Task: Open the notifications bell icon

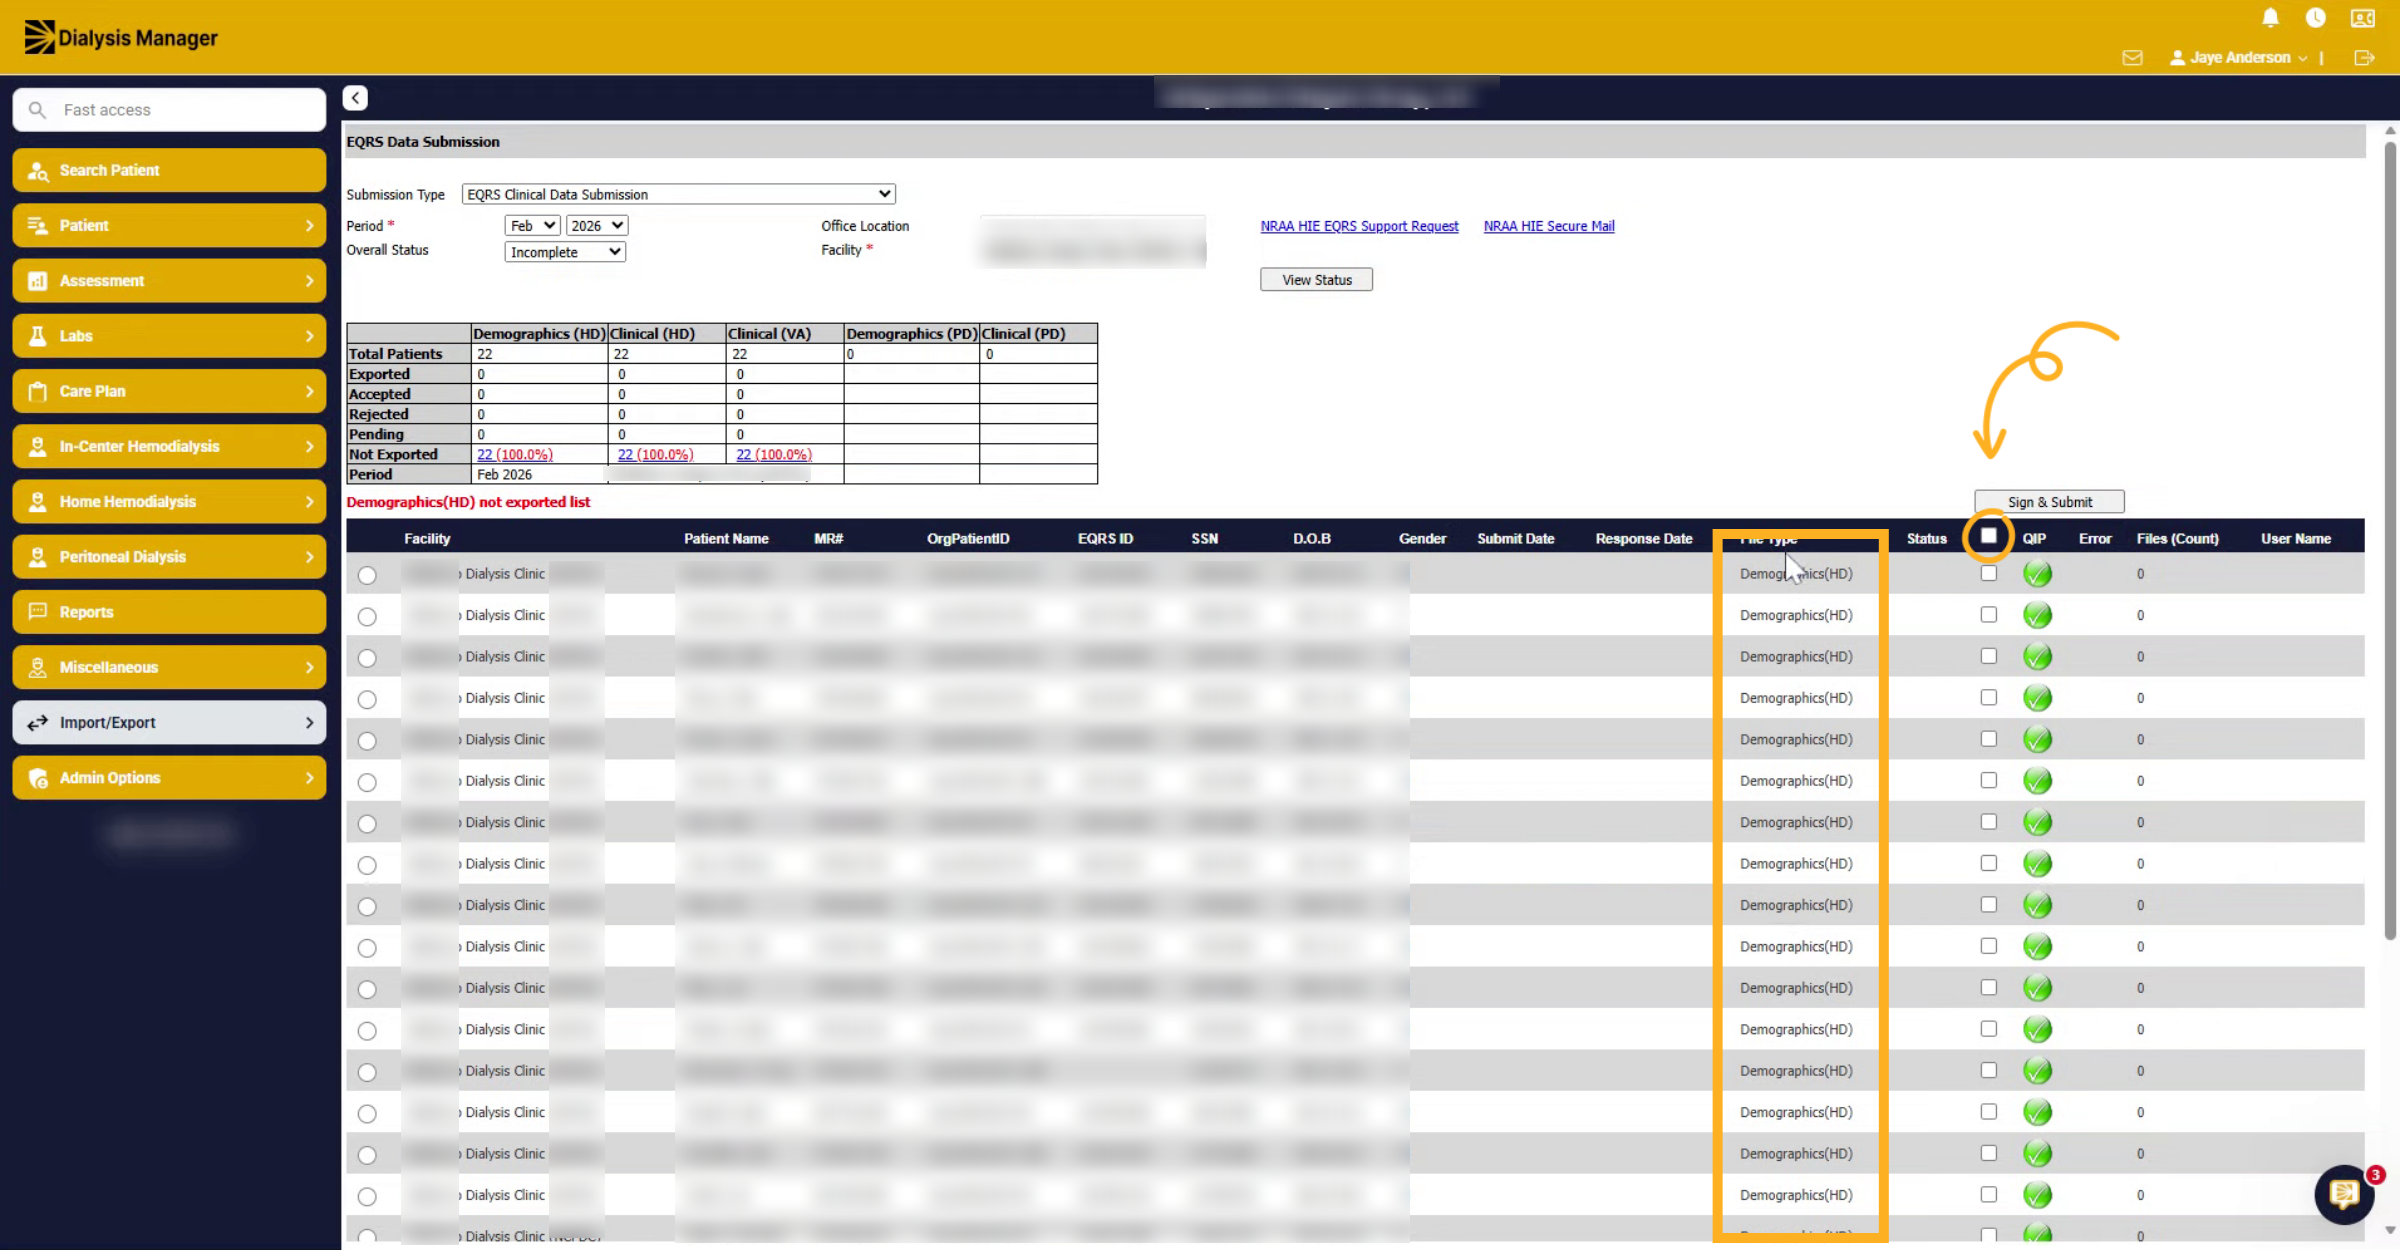Action: coord(2270,18)
